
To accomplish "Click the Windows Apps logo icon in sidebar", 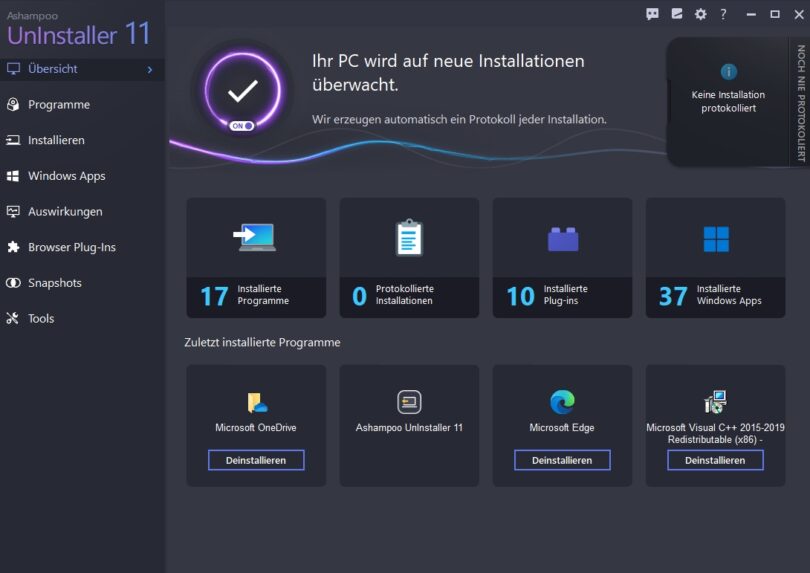I will pos(13,176).
